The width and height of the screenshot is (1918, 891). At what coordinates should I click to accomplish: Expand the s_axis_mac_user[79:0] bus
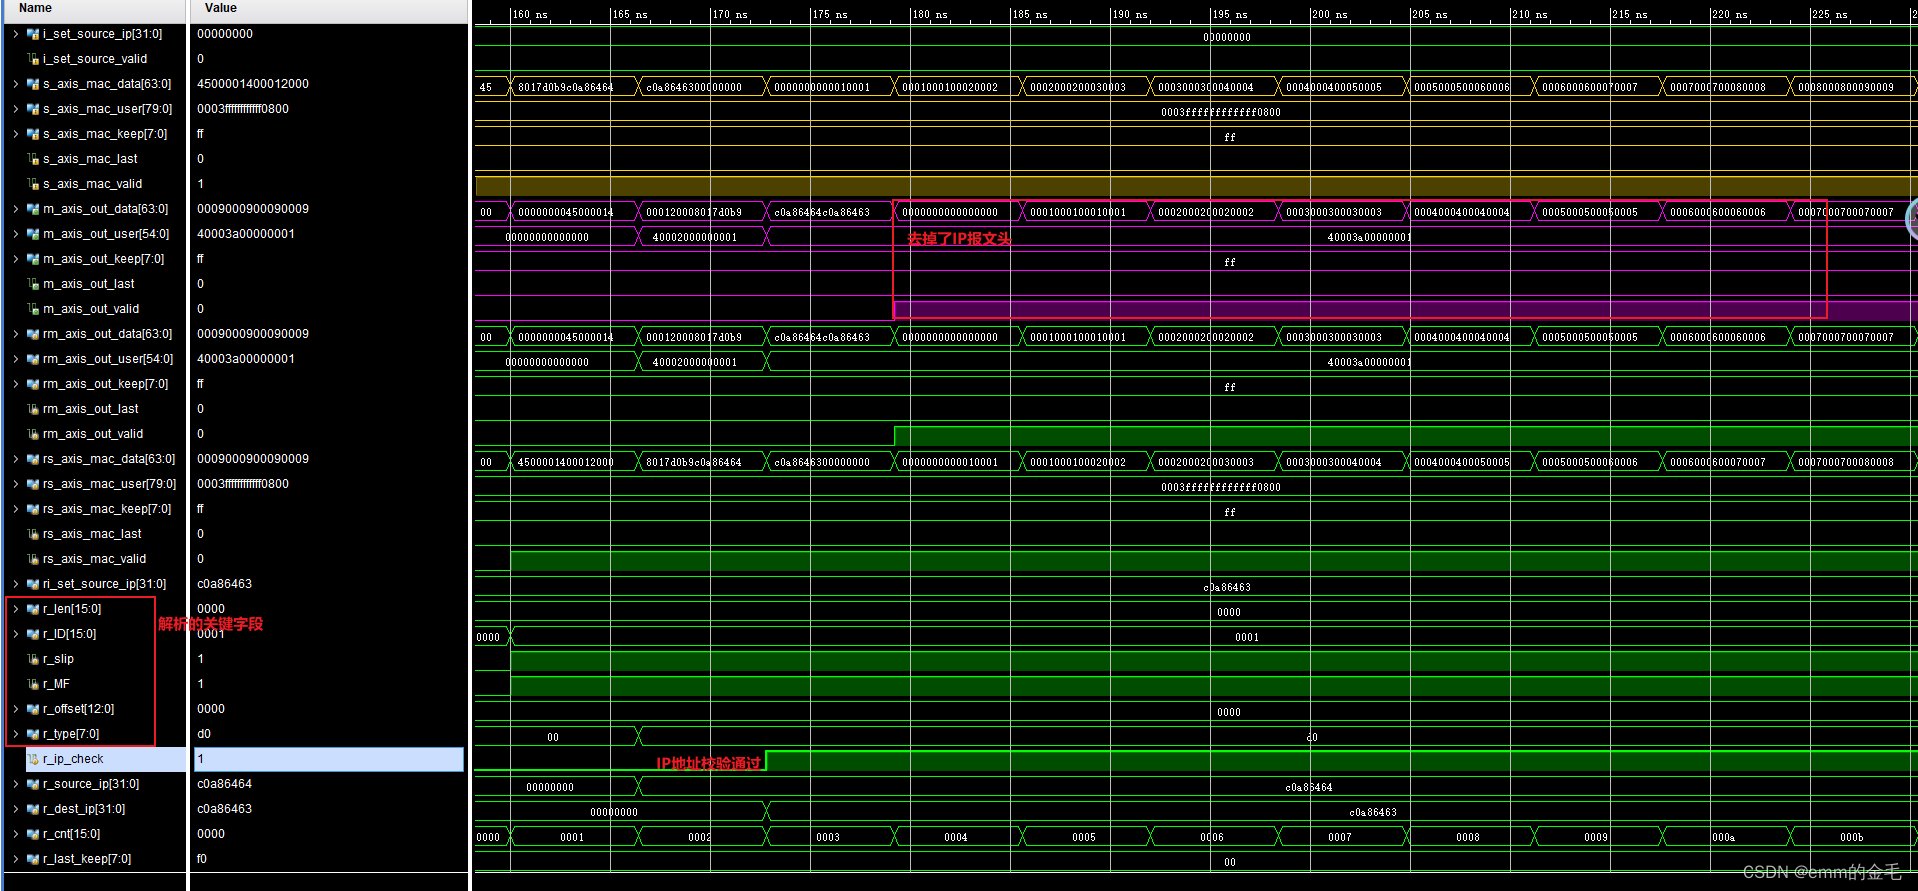(x=15, y=109)
